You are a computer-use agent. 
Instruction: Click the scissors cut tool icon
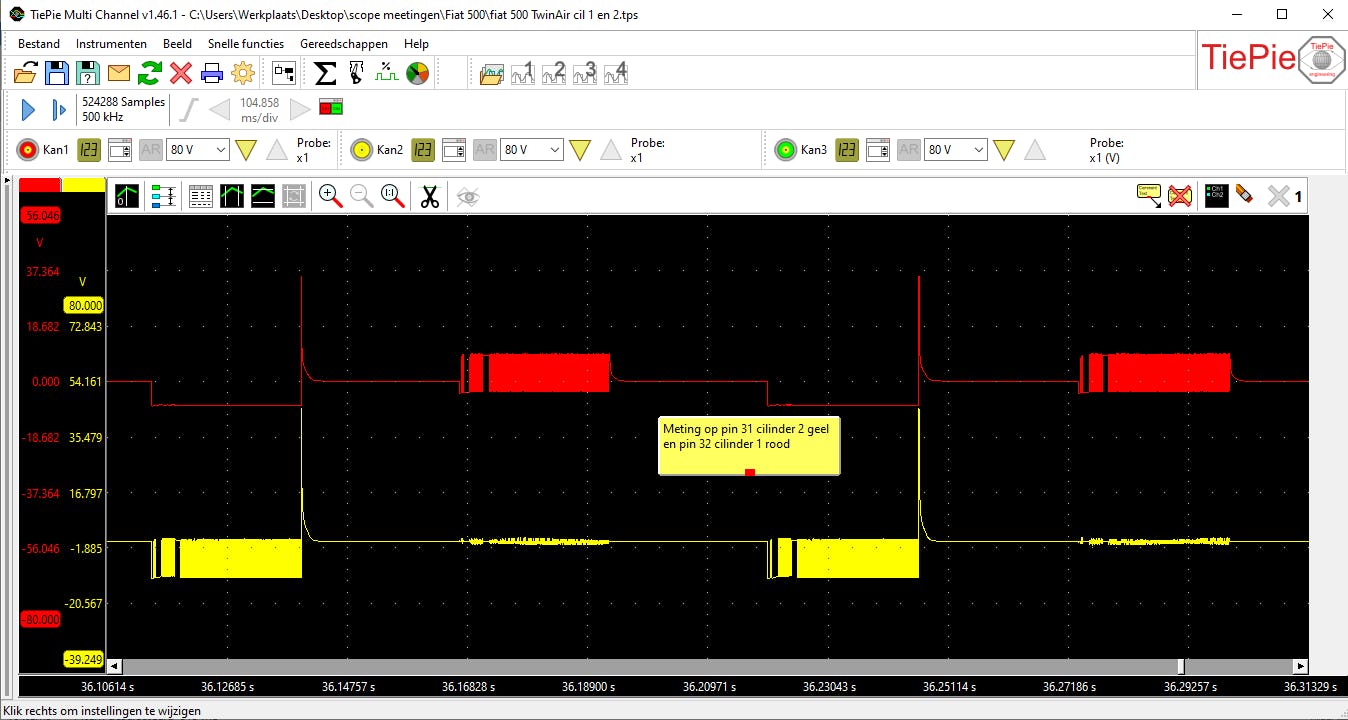pos(430,197)
